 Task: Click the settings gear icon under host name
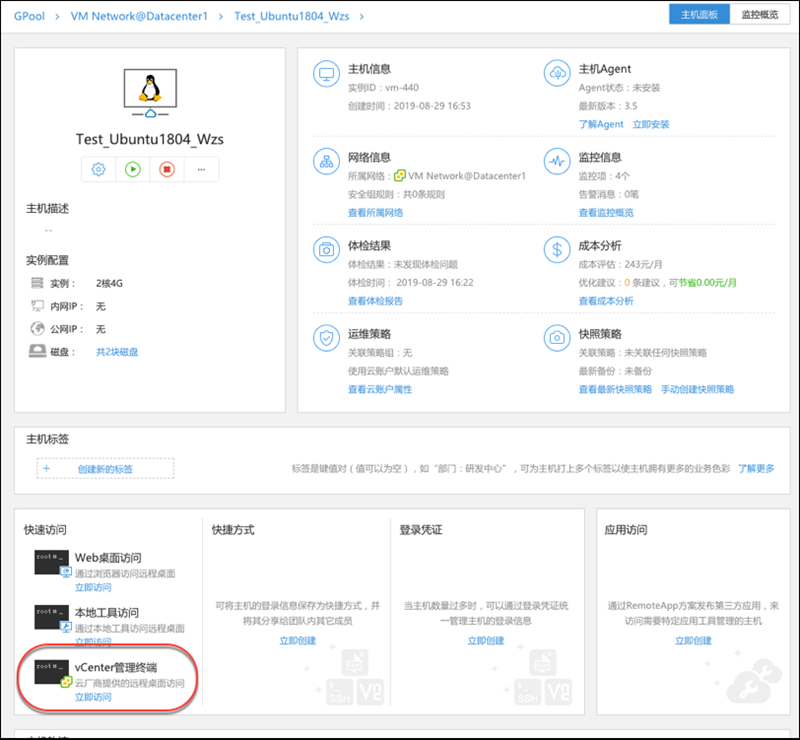(x=99, y=169)
